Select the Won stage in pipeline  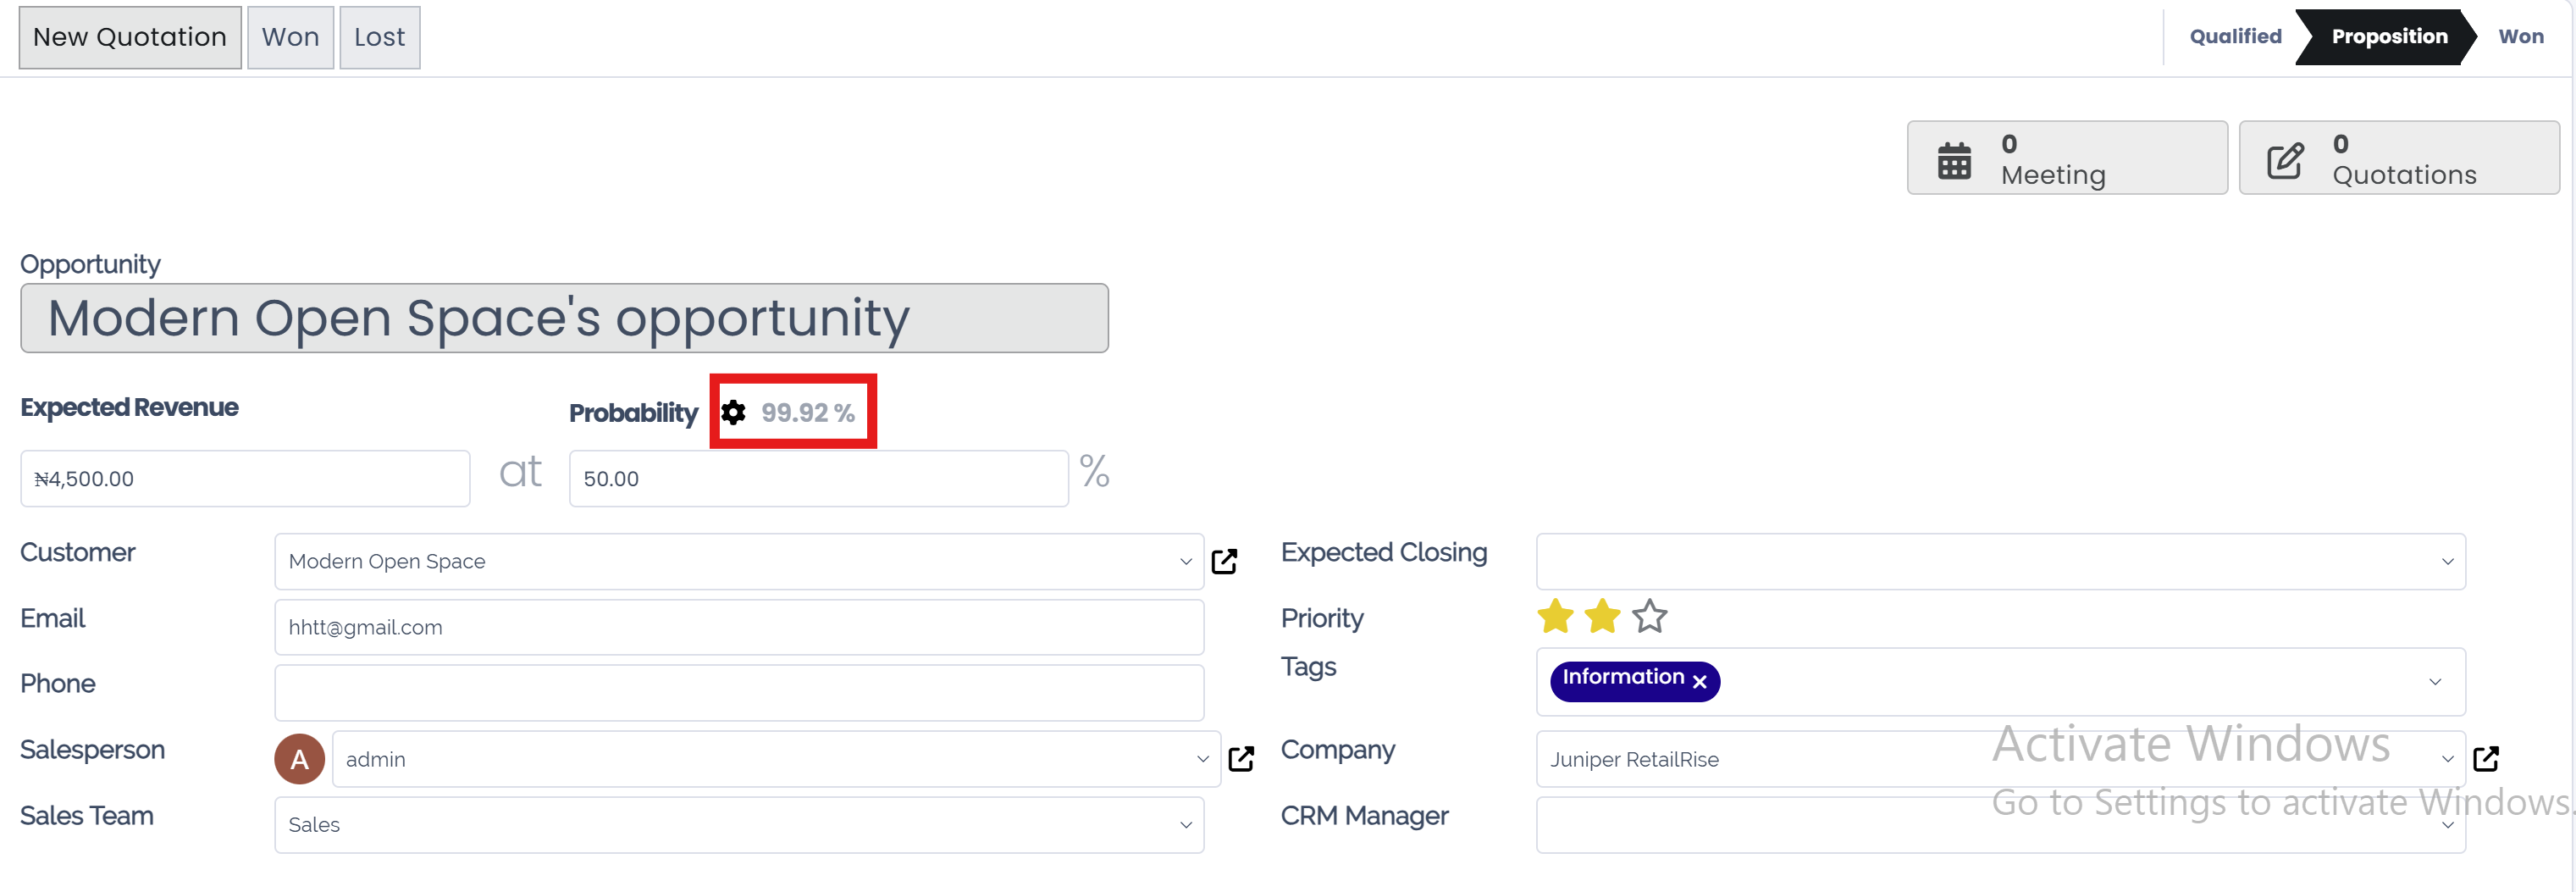coord(2520,37)
